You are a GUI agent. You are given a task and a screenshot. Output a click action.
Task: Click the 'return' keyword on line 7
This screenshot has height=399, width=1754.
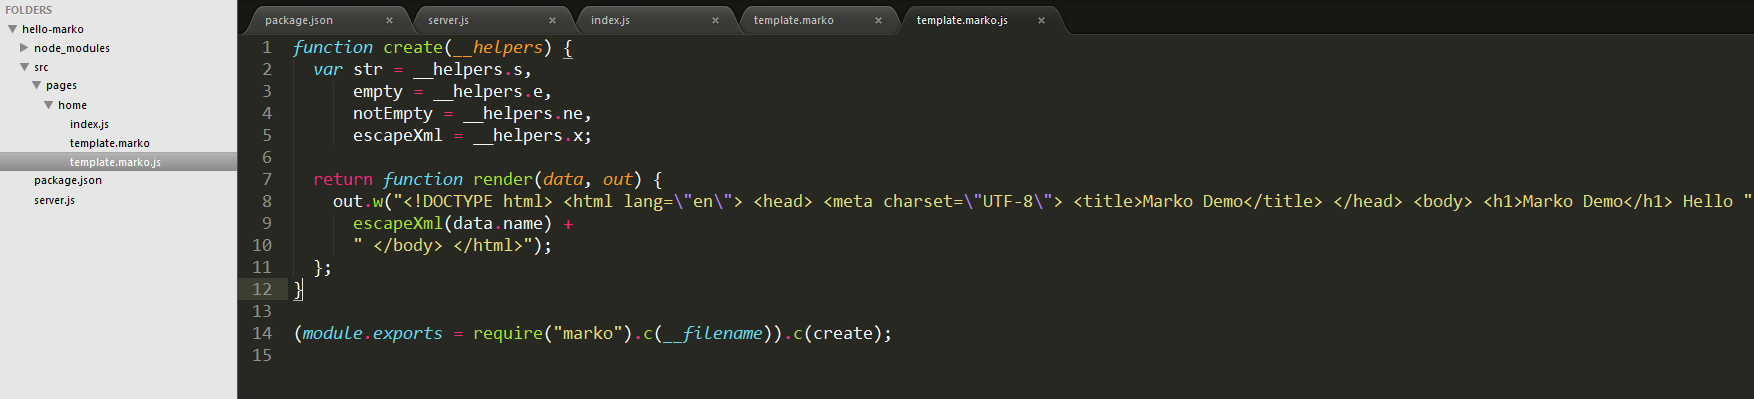(x=343, y=179)
